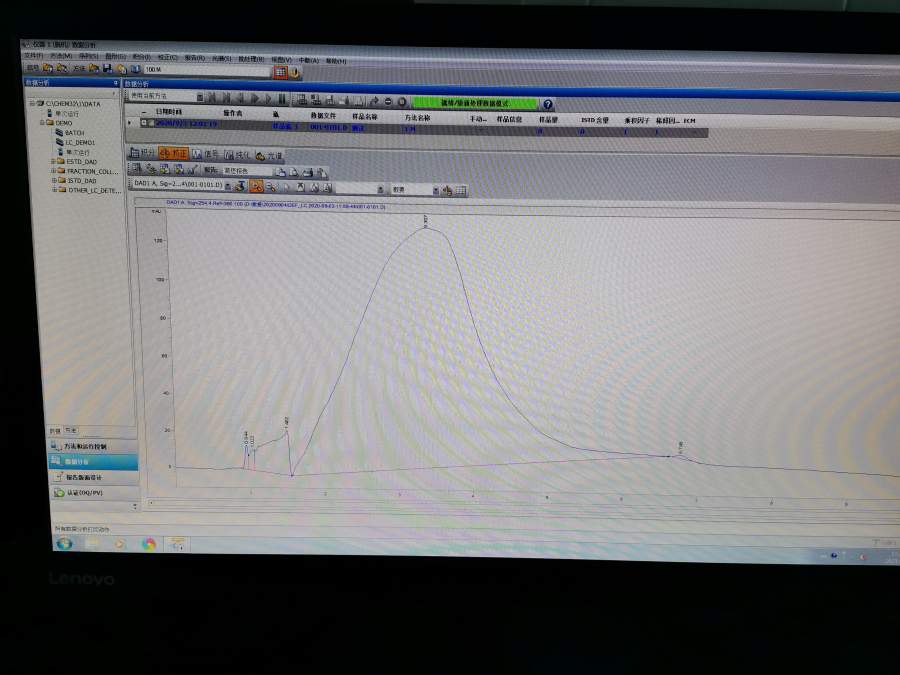Open the 报告 style dropdown
This screenshot has height=675, width=900.
(246, 171)
